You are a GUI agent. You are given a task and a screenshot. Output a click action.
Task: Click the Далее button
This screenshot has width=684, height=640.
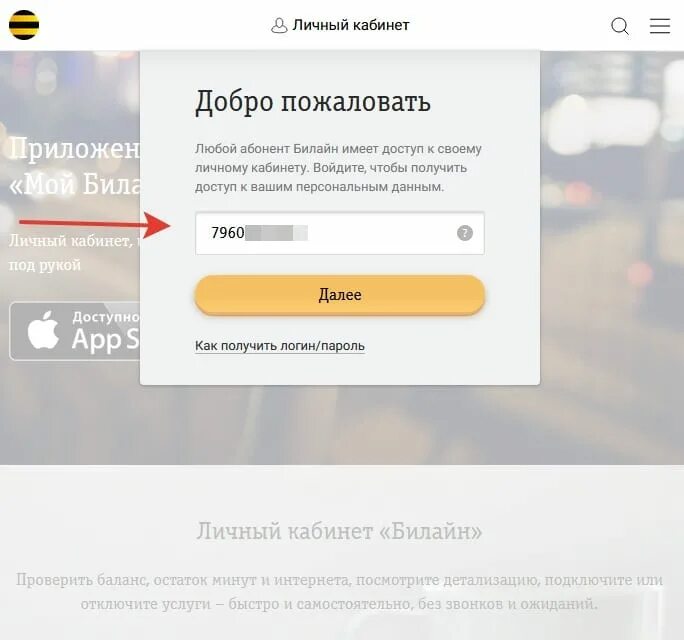pos(340,295)
